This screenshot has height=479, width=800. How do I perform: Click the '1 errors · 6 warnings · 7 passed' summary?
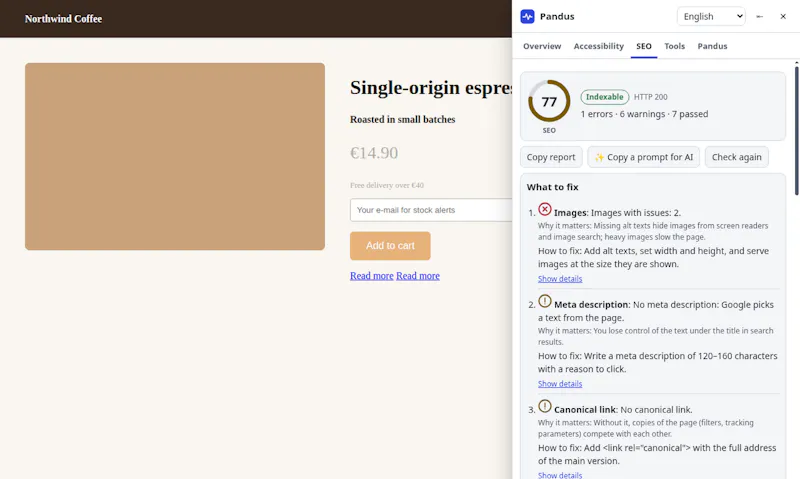(x=644, y=114)
